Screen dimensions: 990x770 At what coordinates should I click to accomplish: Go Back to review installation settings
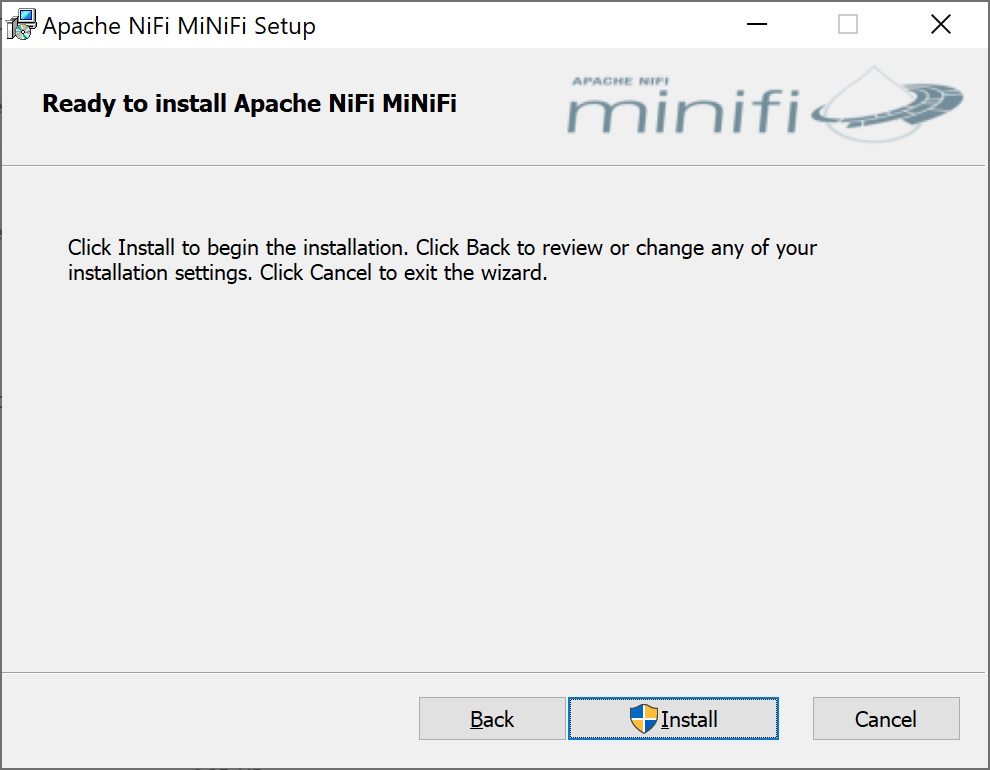pos(492,719)
